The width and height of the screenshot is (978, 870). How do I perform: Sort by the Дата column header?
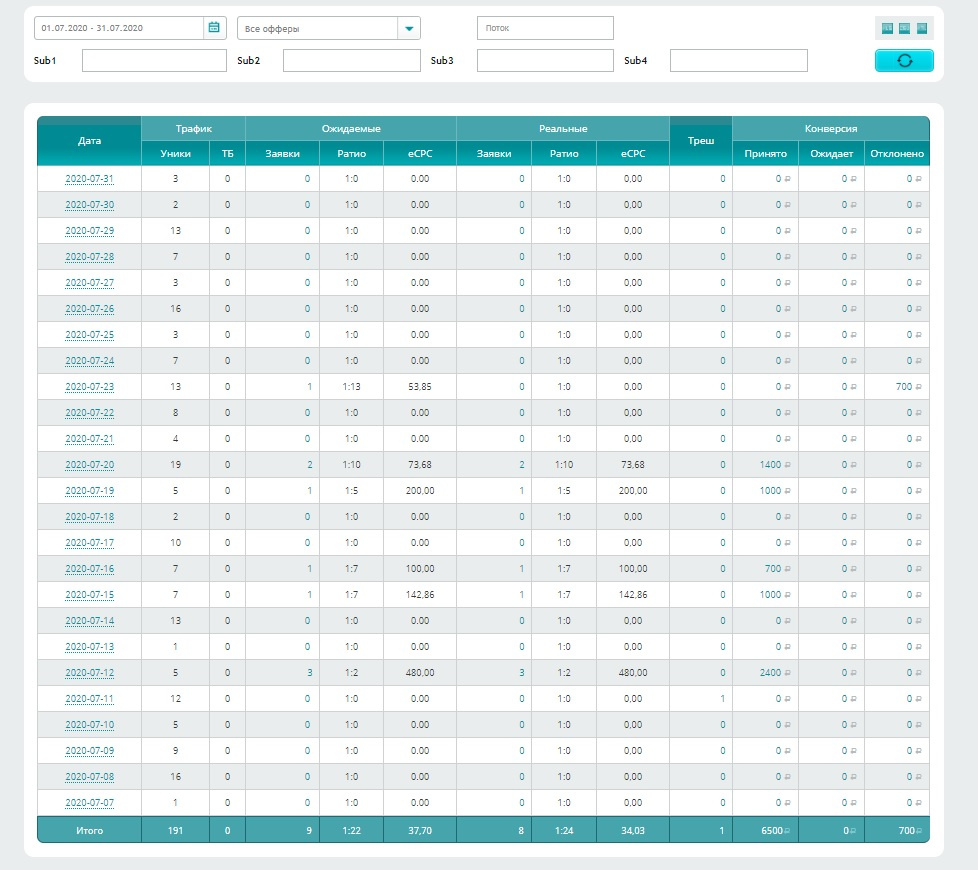[89, 141]
